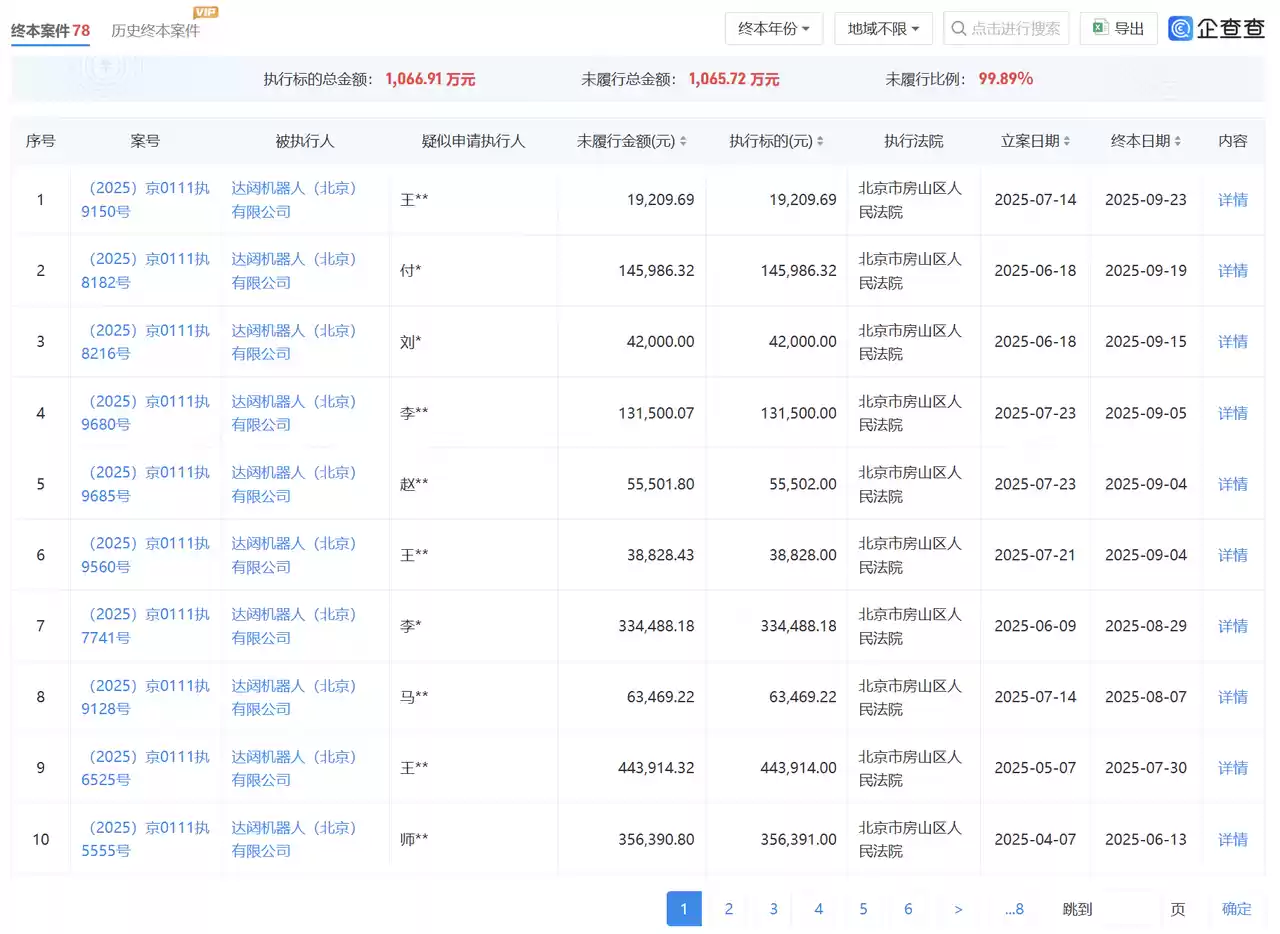
Task: Go to page 3 in pagination
Action: coord(773,909)
